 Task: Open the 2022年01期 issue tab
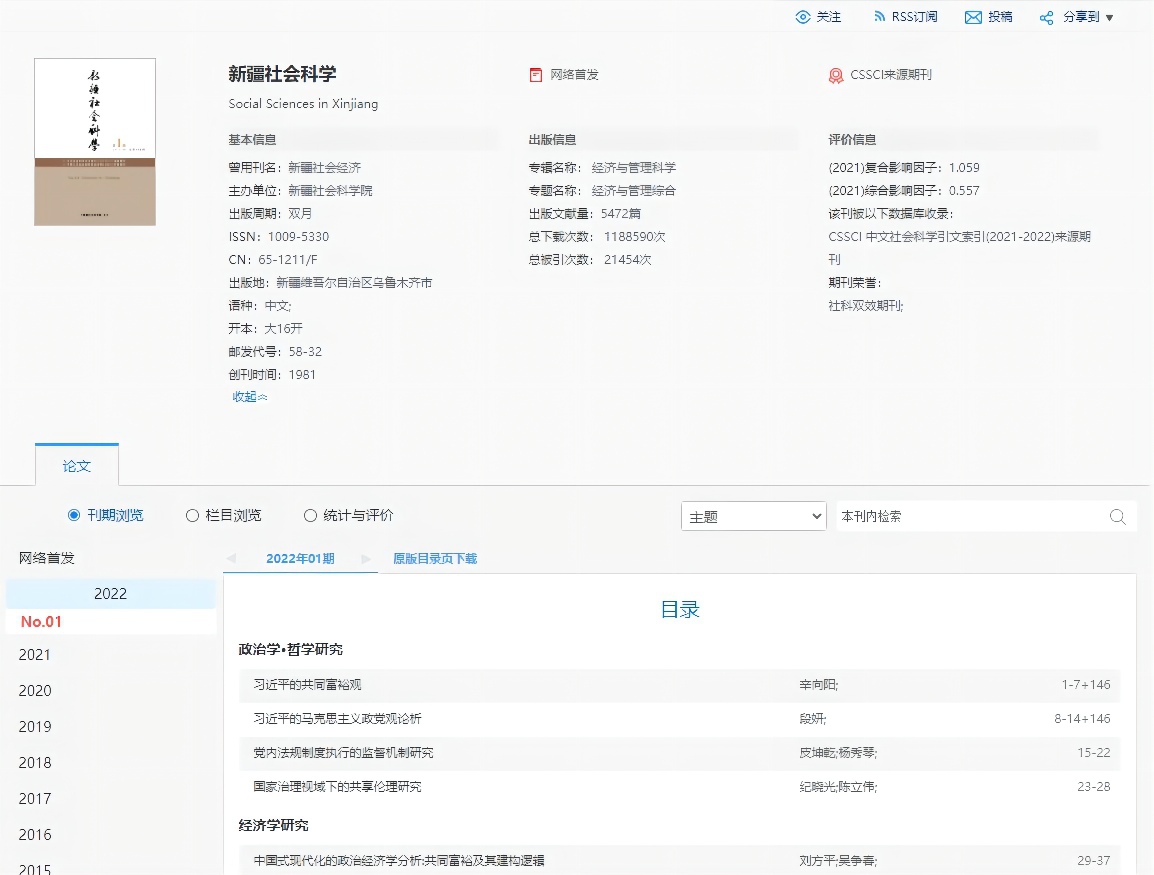point(300,559)
